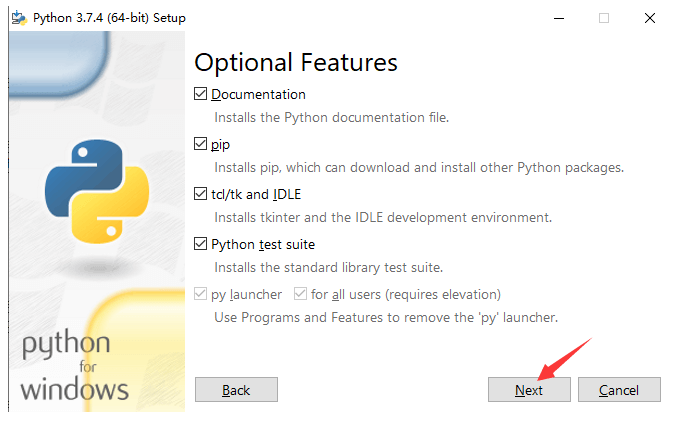Image resolution: width=679 pixels, height=421 pixels.
Task: Click the 'Use Programs and Features' hint text
Action: (x=386, y=317)
